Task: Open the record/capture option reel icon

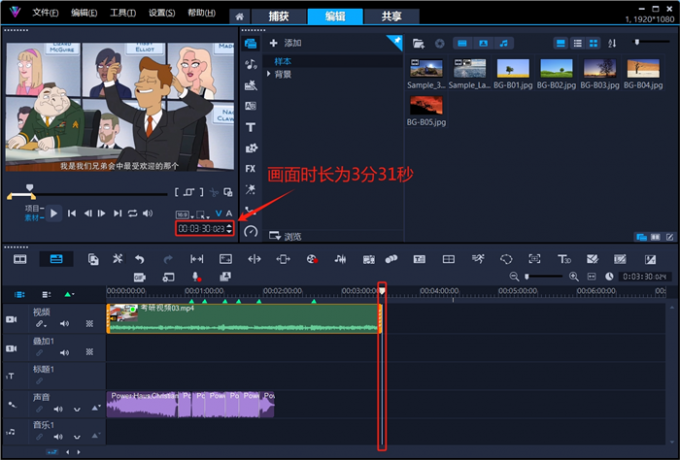Action: (x=312, y=259)
